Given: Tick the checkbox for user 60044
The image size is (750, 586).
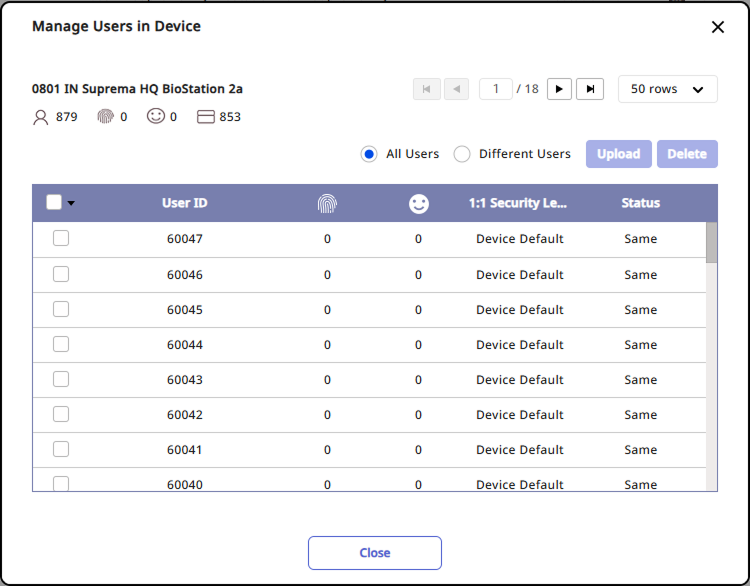Looking at the screenshot, I should click(x=61, y=344).
